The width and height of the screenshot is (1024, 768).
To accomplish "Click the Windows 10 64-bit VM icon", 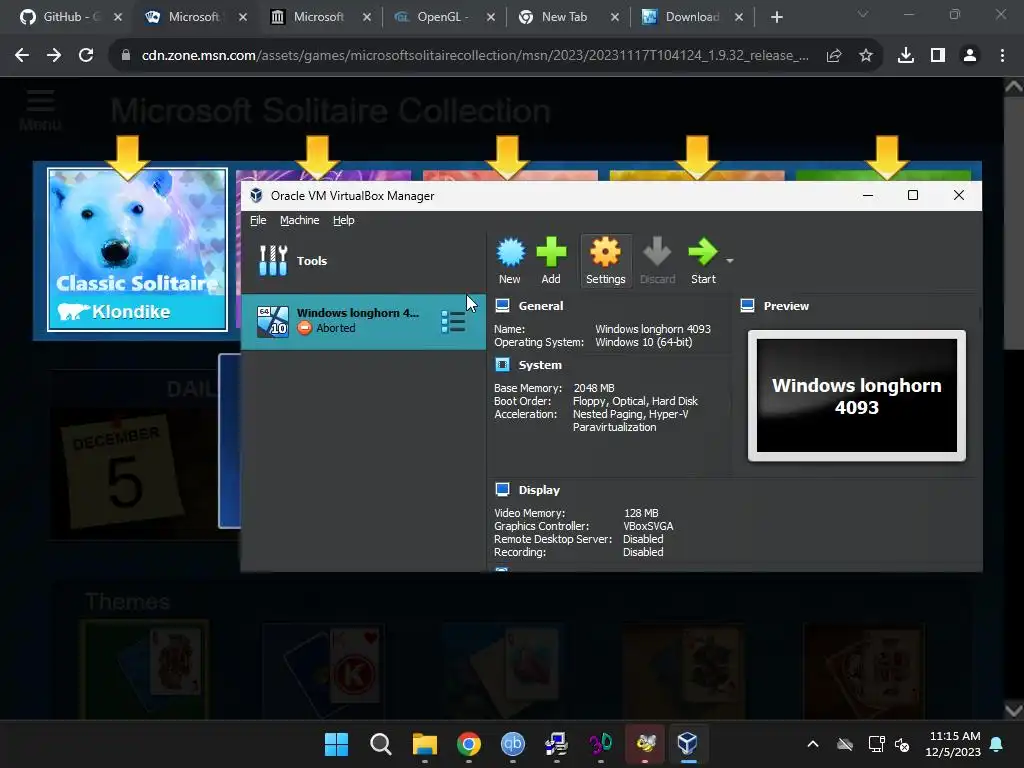I will tap(272, 321).
